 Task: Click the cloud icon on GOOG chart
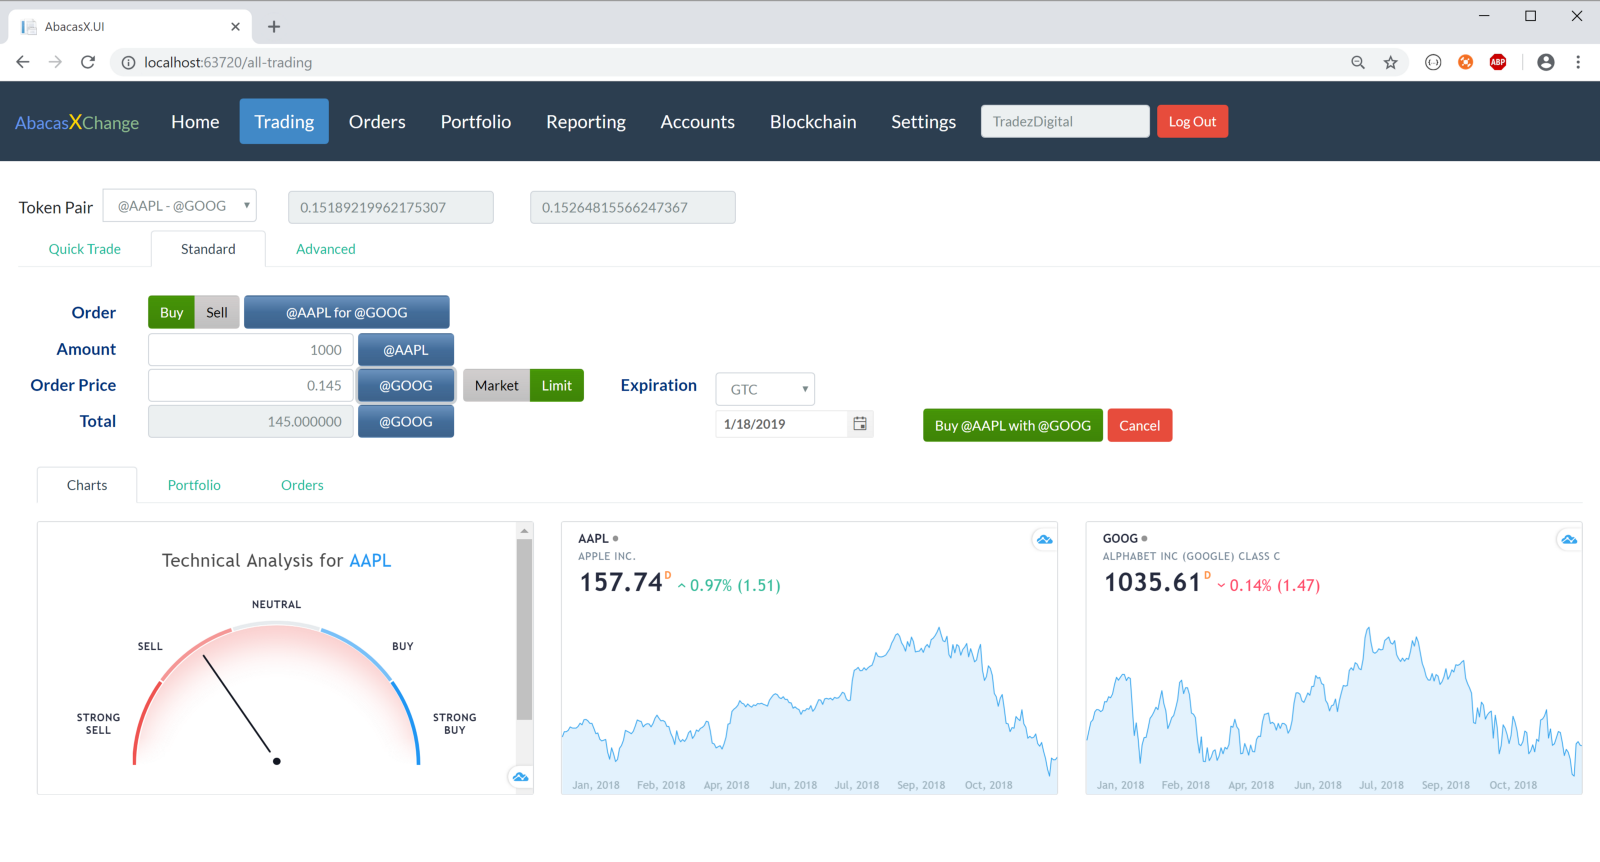click(1569, 540)
